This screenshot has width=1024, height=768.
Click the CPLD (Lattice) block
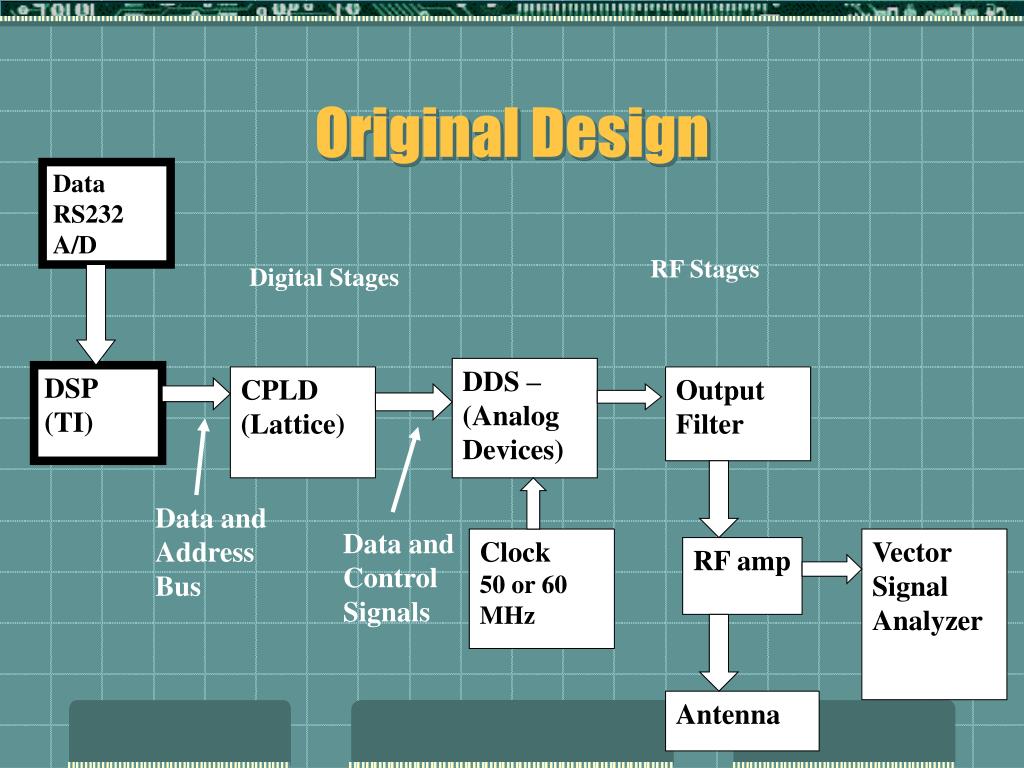(x=303, y=422)
